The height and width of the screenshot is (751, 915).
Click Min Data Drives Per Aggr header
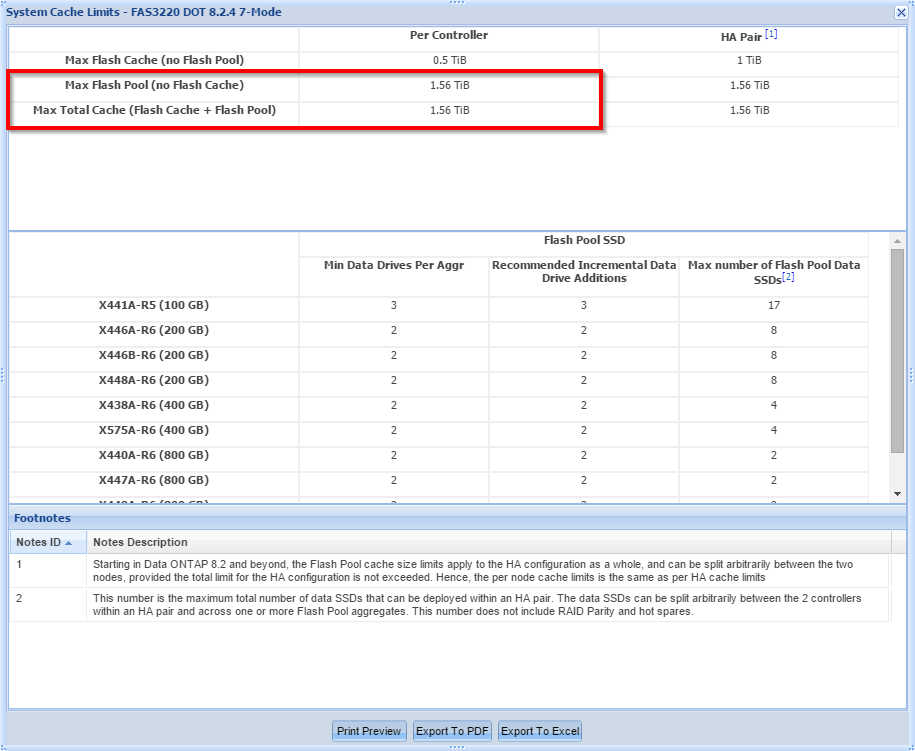coord(393,265)
